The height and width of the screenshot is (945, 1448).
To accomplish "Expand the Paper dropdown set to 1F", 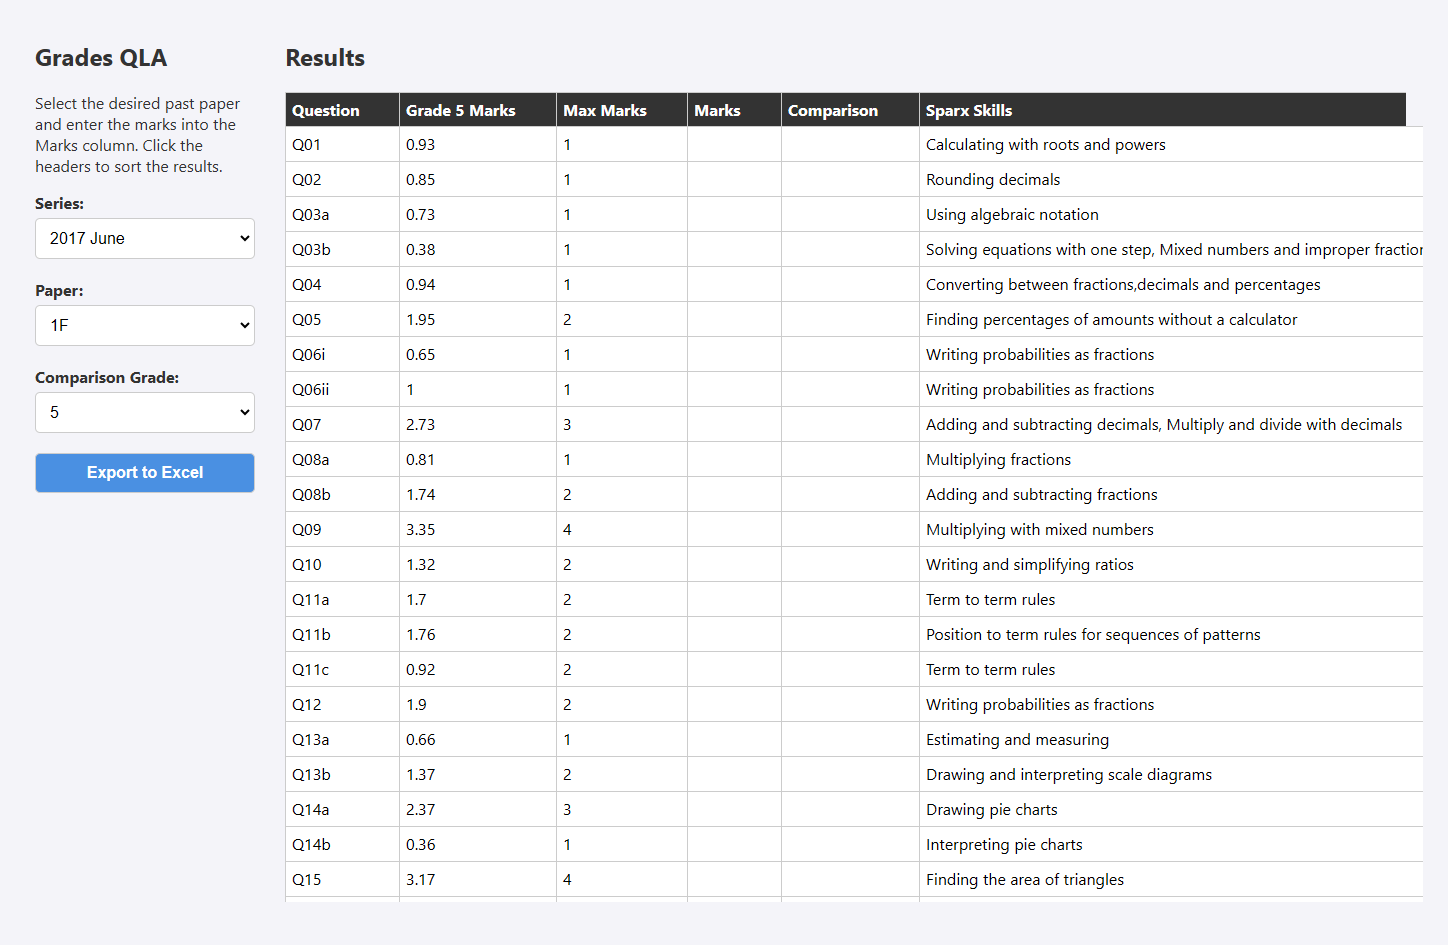I will tap(144, 325).
